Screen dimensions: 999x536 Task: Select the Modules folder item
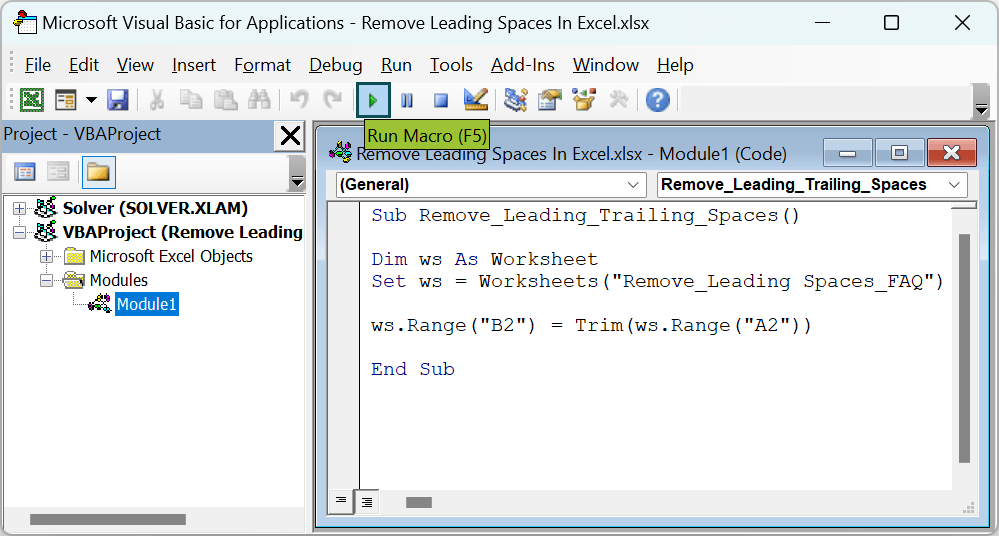point(119,280)
